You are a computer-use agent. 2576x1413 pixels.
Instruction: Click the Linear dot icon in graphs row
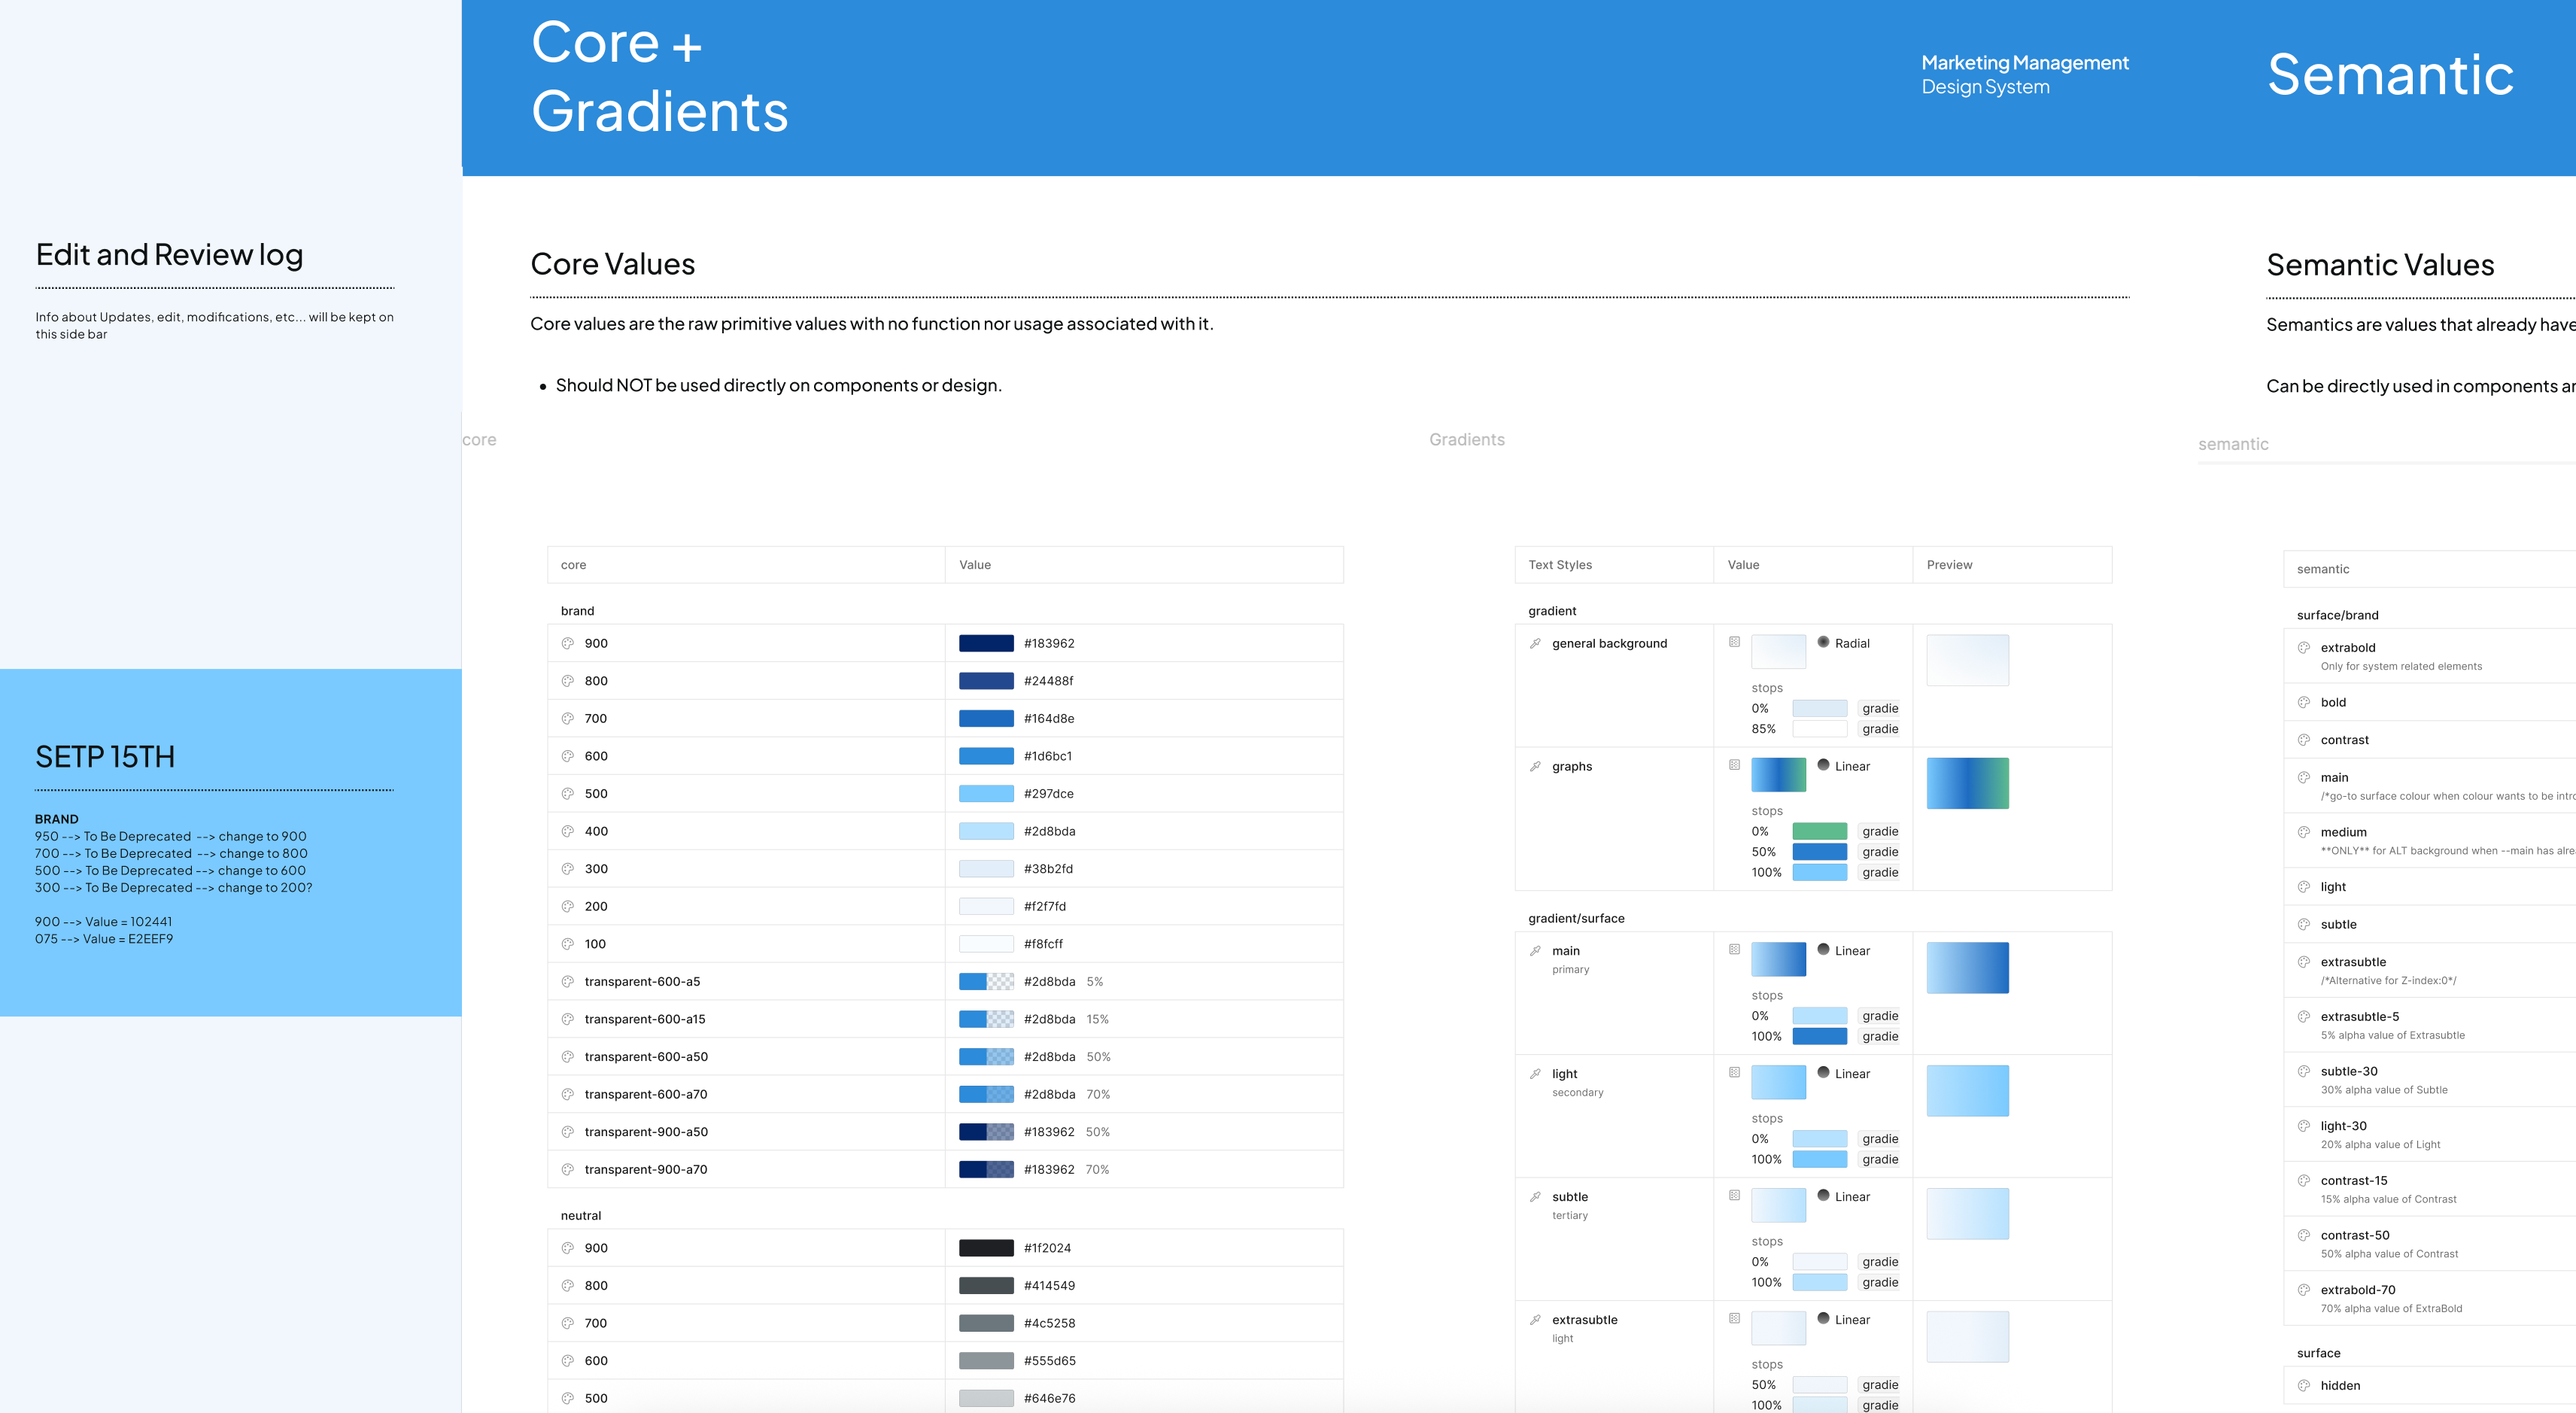pos(1823,765)
